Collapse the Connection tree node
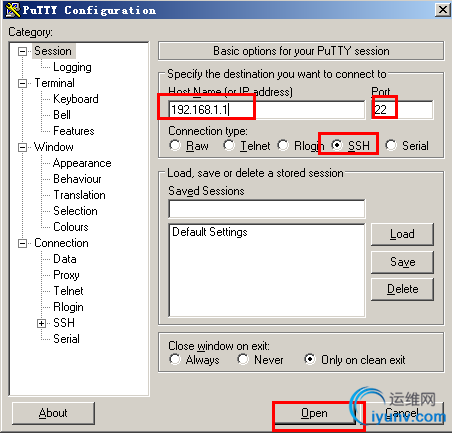 pyautogui.click(x=22, y=243)
